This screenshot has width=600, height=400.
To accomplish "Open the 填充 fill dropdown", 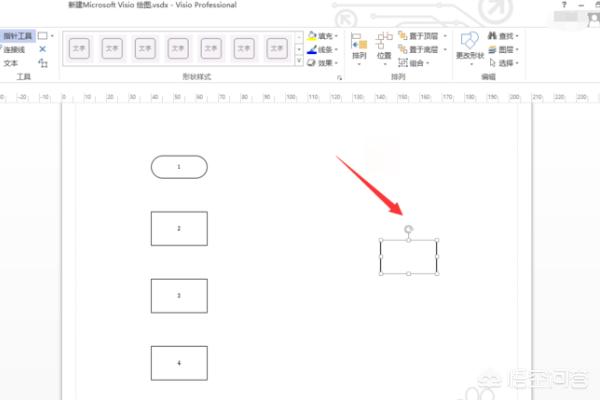I will point(323,36).
